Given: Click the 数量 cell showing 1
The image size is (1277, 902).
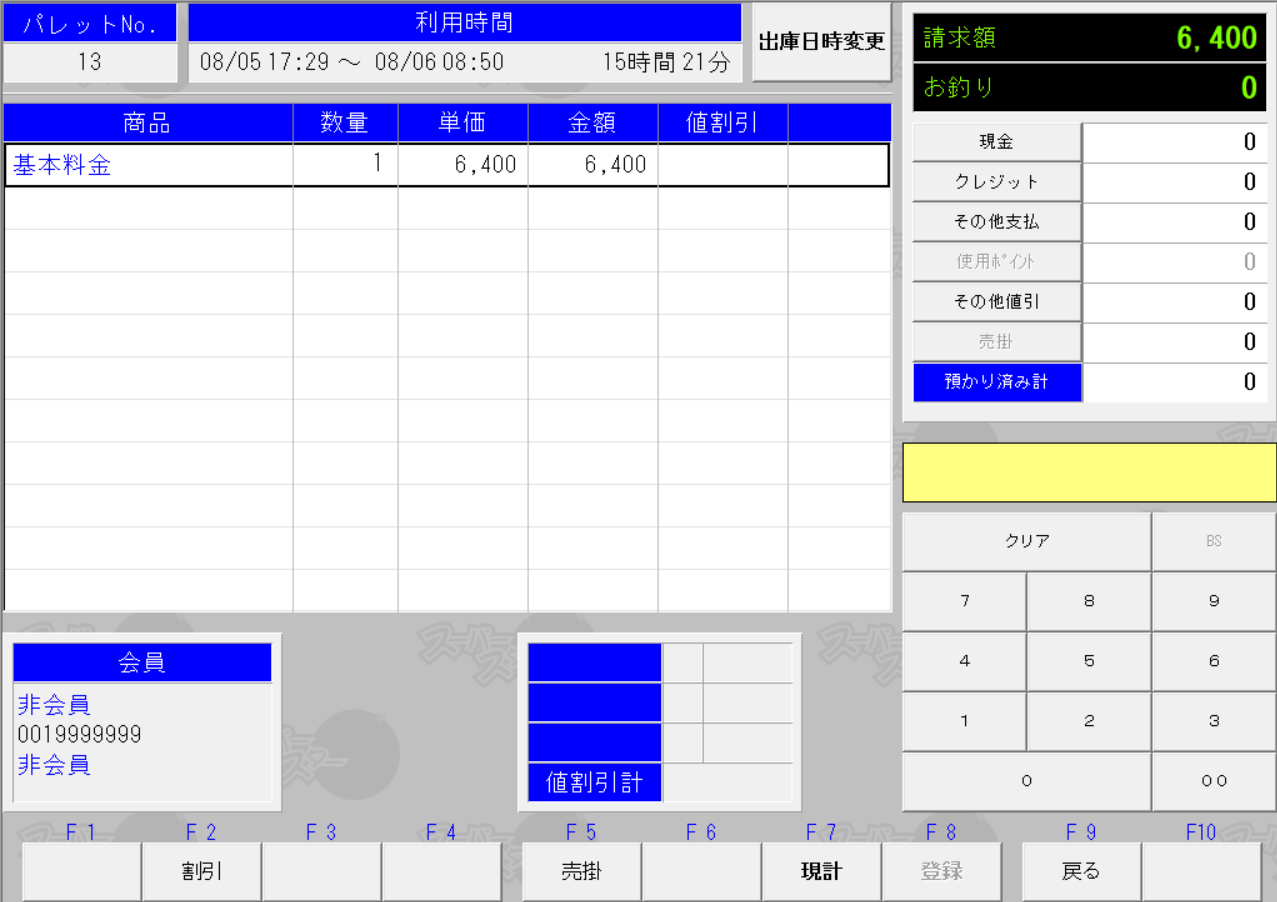Looking at the screenshot, I should (x=346, y=165).
